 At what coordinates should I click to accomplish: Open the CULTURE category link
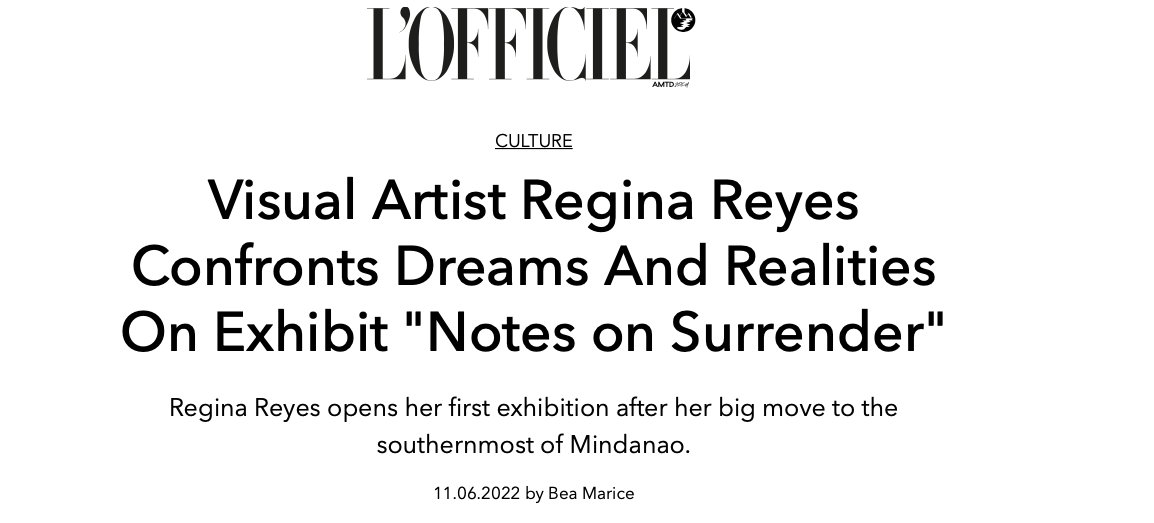point(533,141)
